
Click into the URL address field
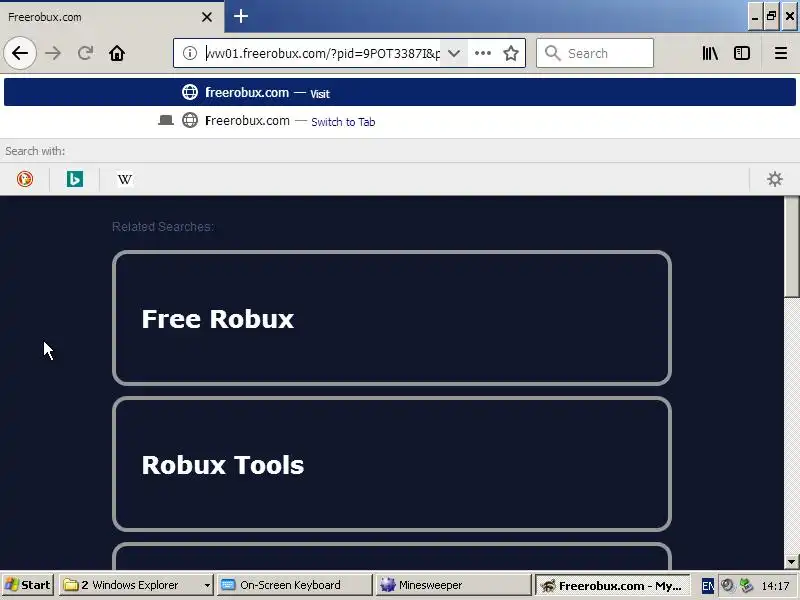pos(321,53)
